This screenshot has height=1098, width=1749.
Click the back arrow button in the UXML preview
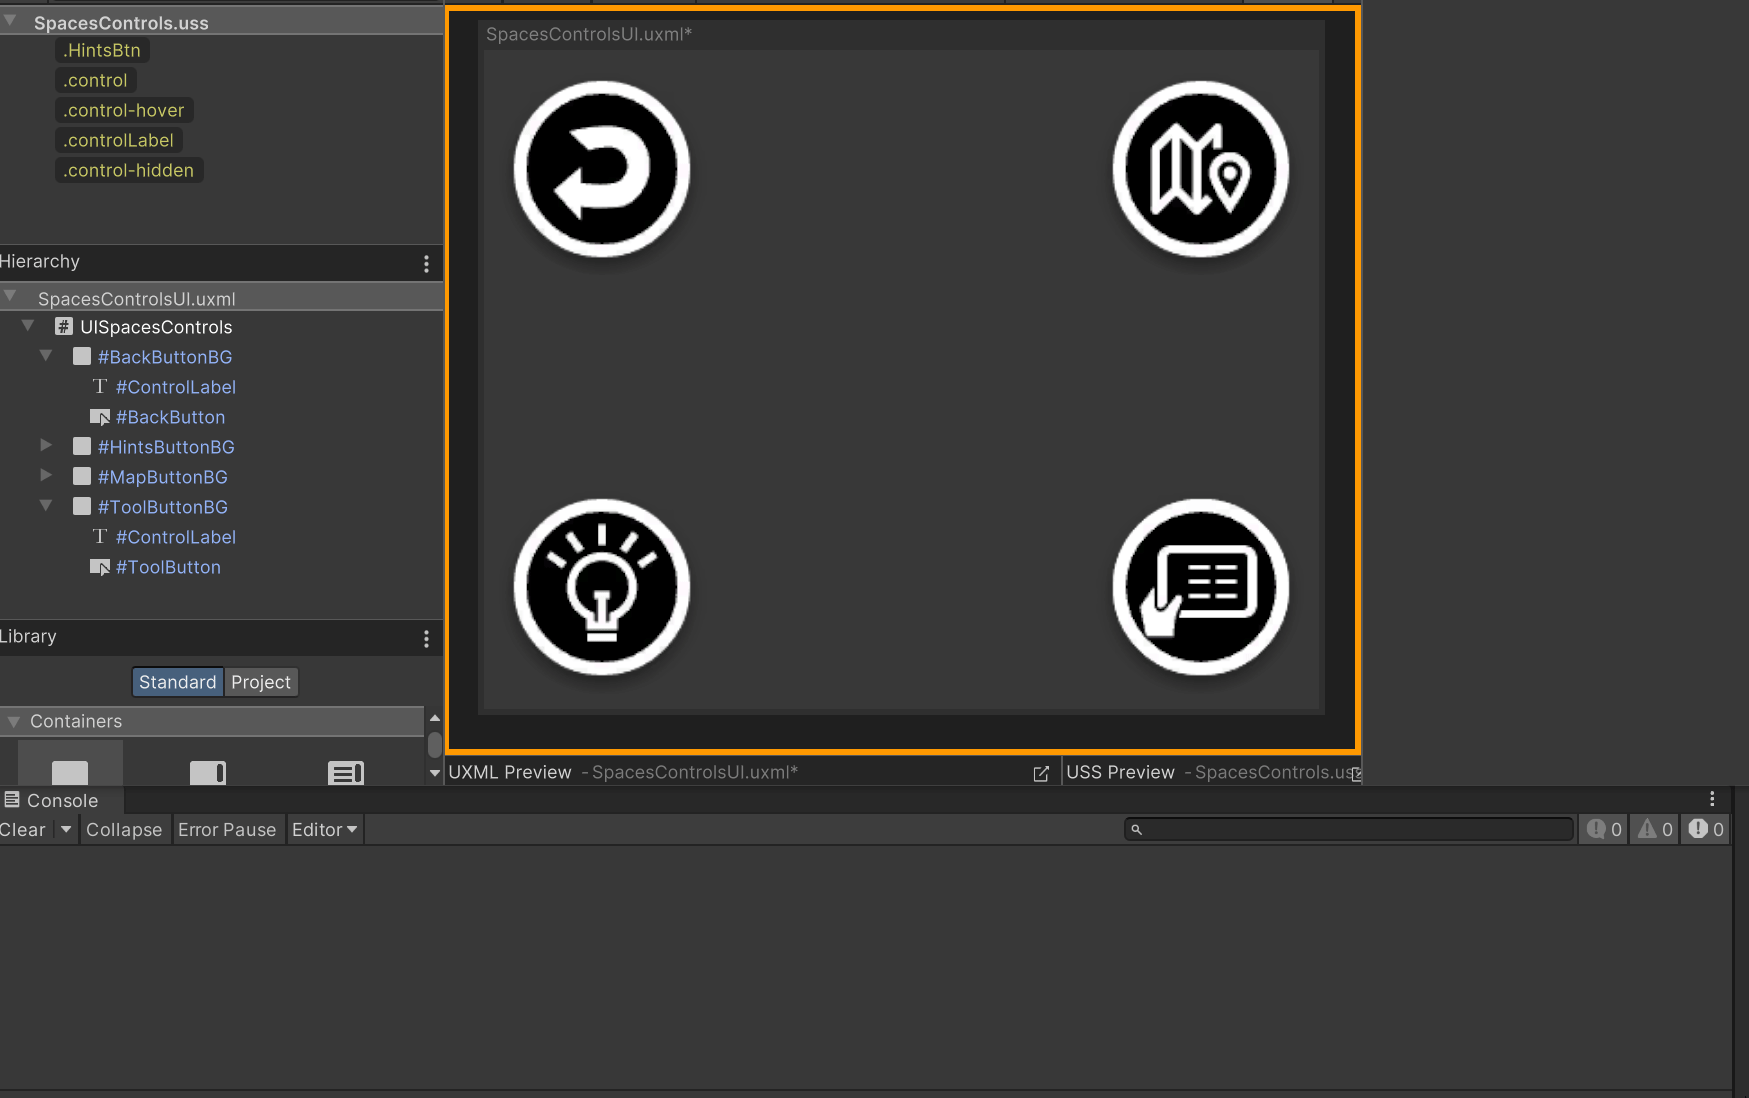click(x=600, y=168)
